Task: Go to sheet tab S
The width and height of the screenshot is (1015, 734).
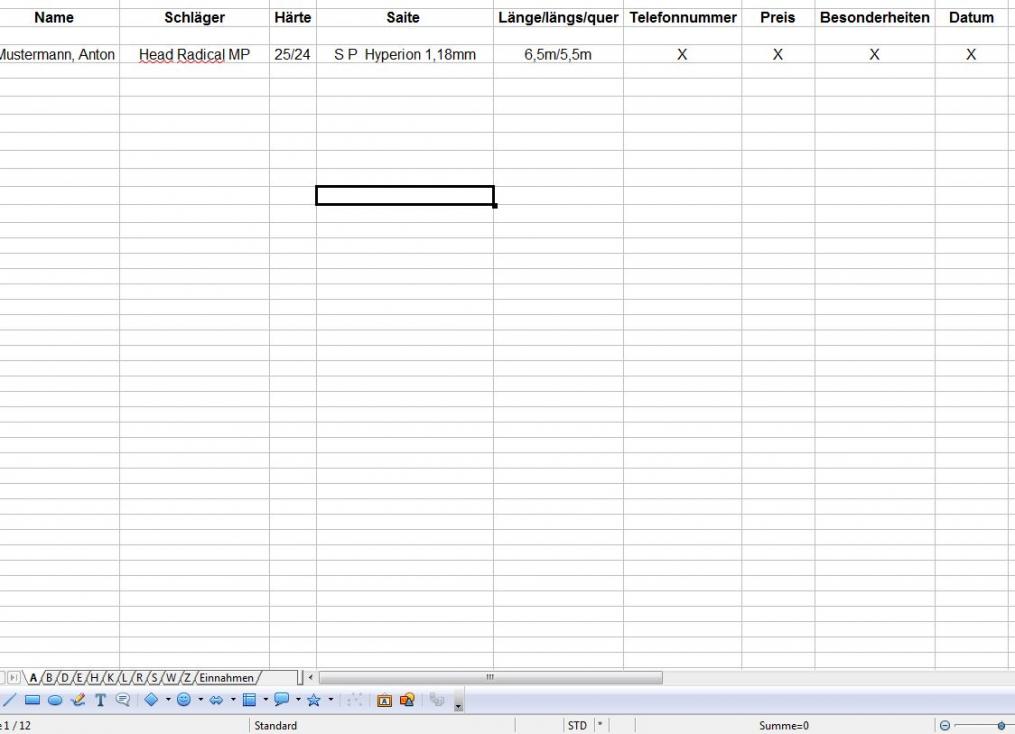Action: (x=155, y=678)
